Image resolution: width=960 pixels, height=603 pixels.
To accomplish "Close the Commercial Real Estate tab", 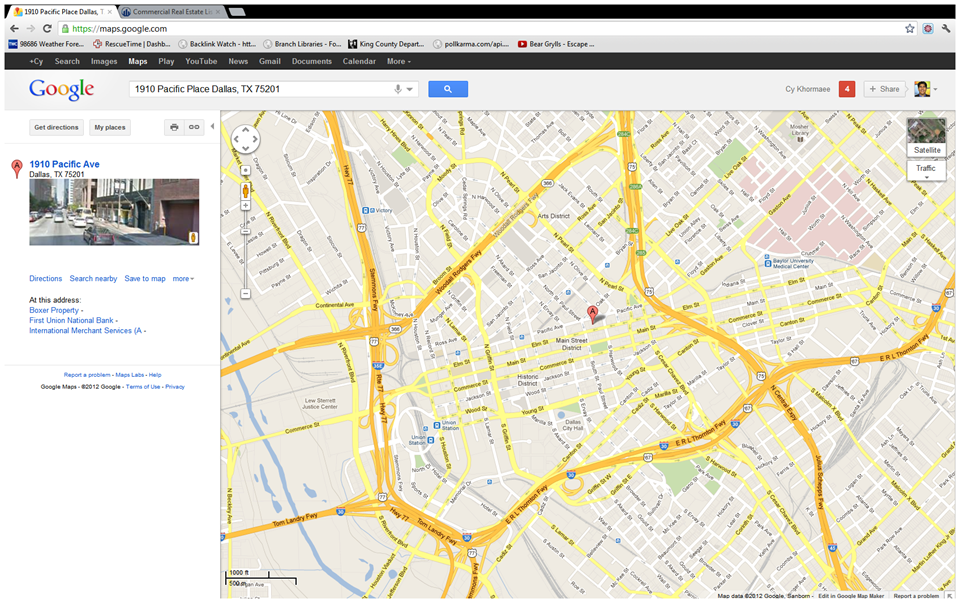I will click(219, 12).
